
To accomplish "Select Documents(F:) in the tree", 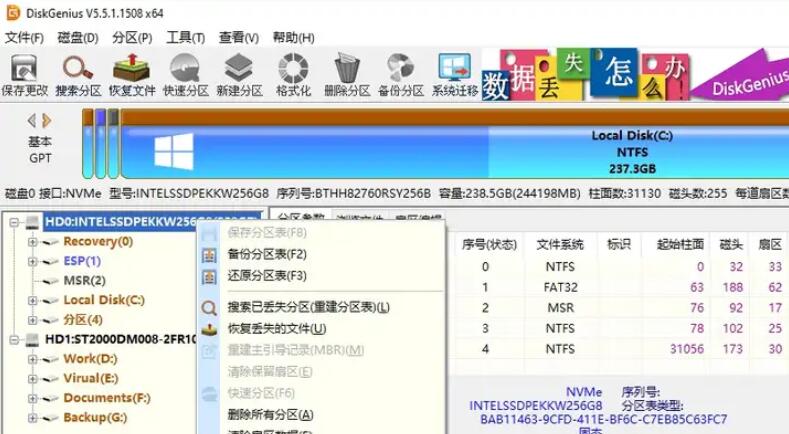I will 107,398.
